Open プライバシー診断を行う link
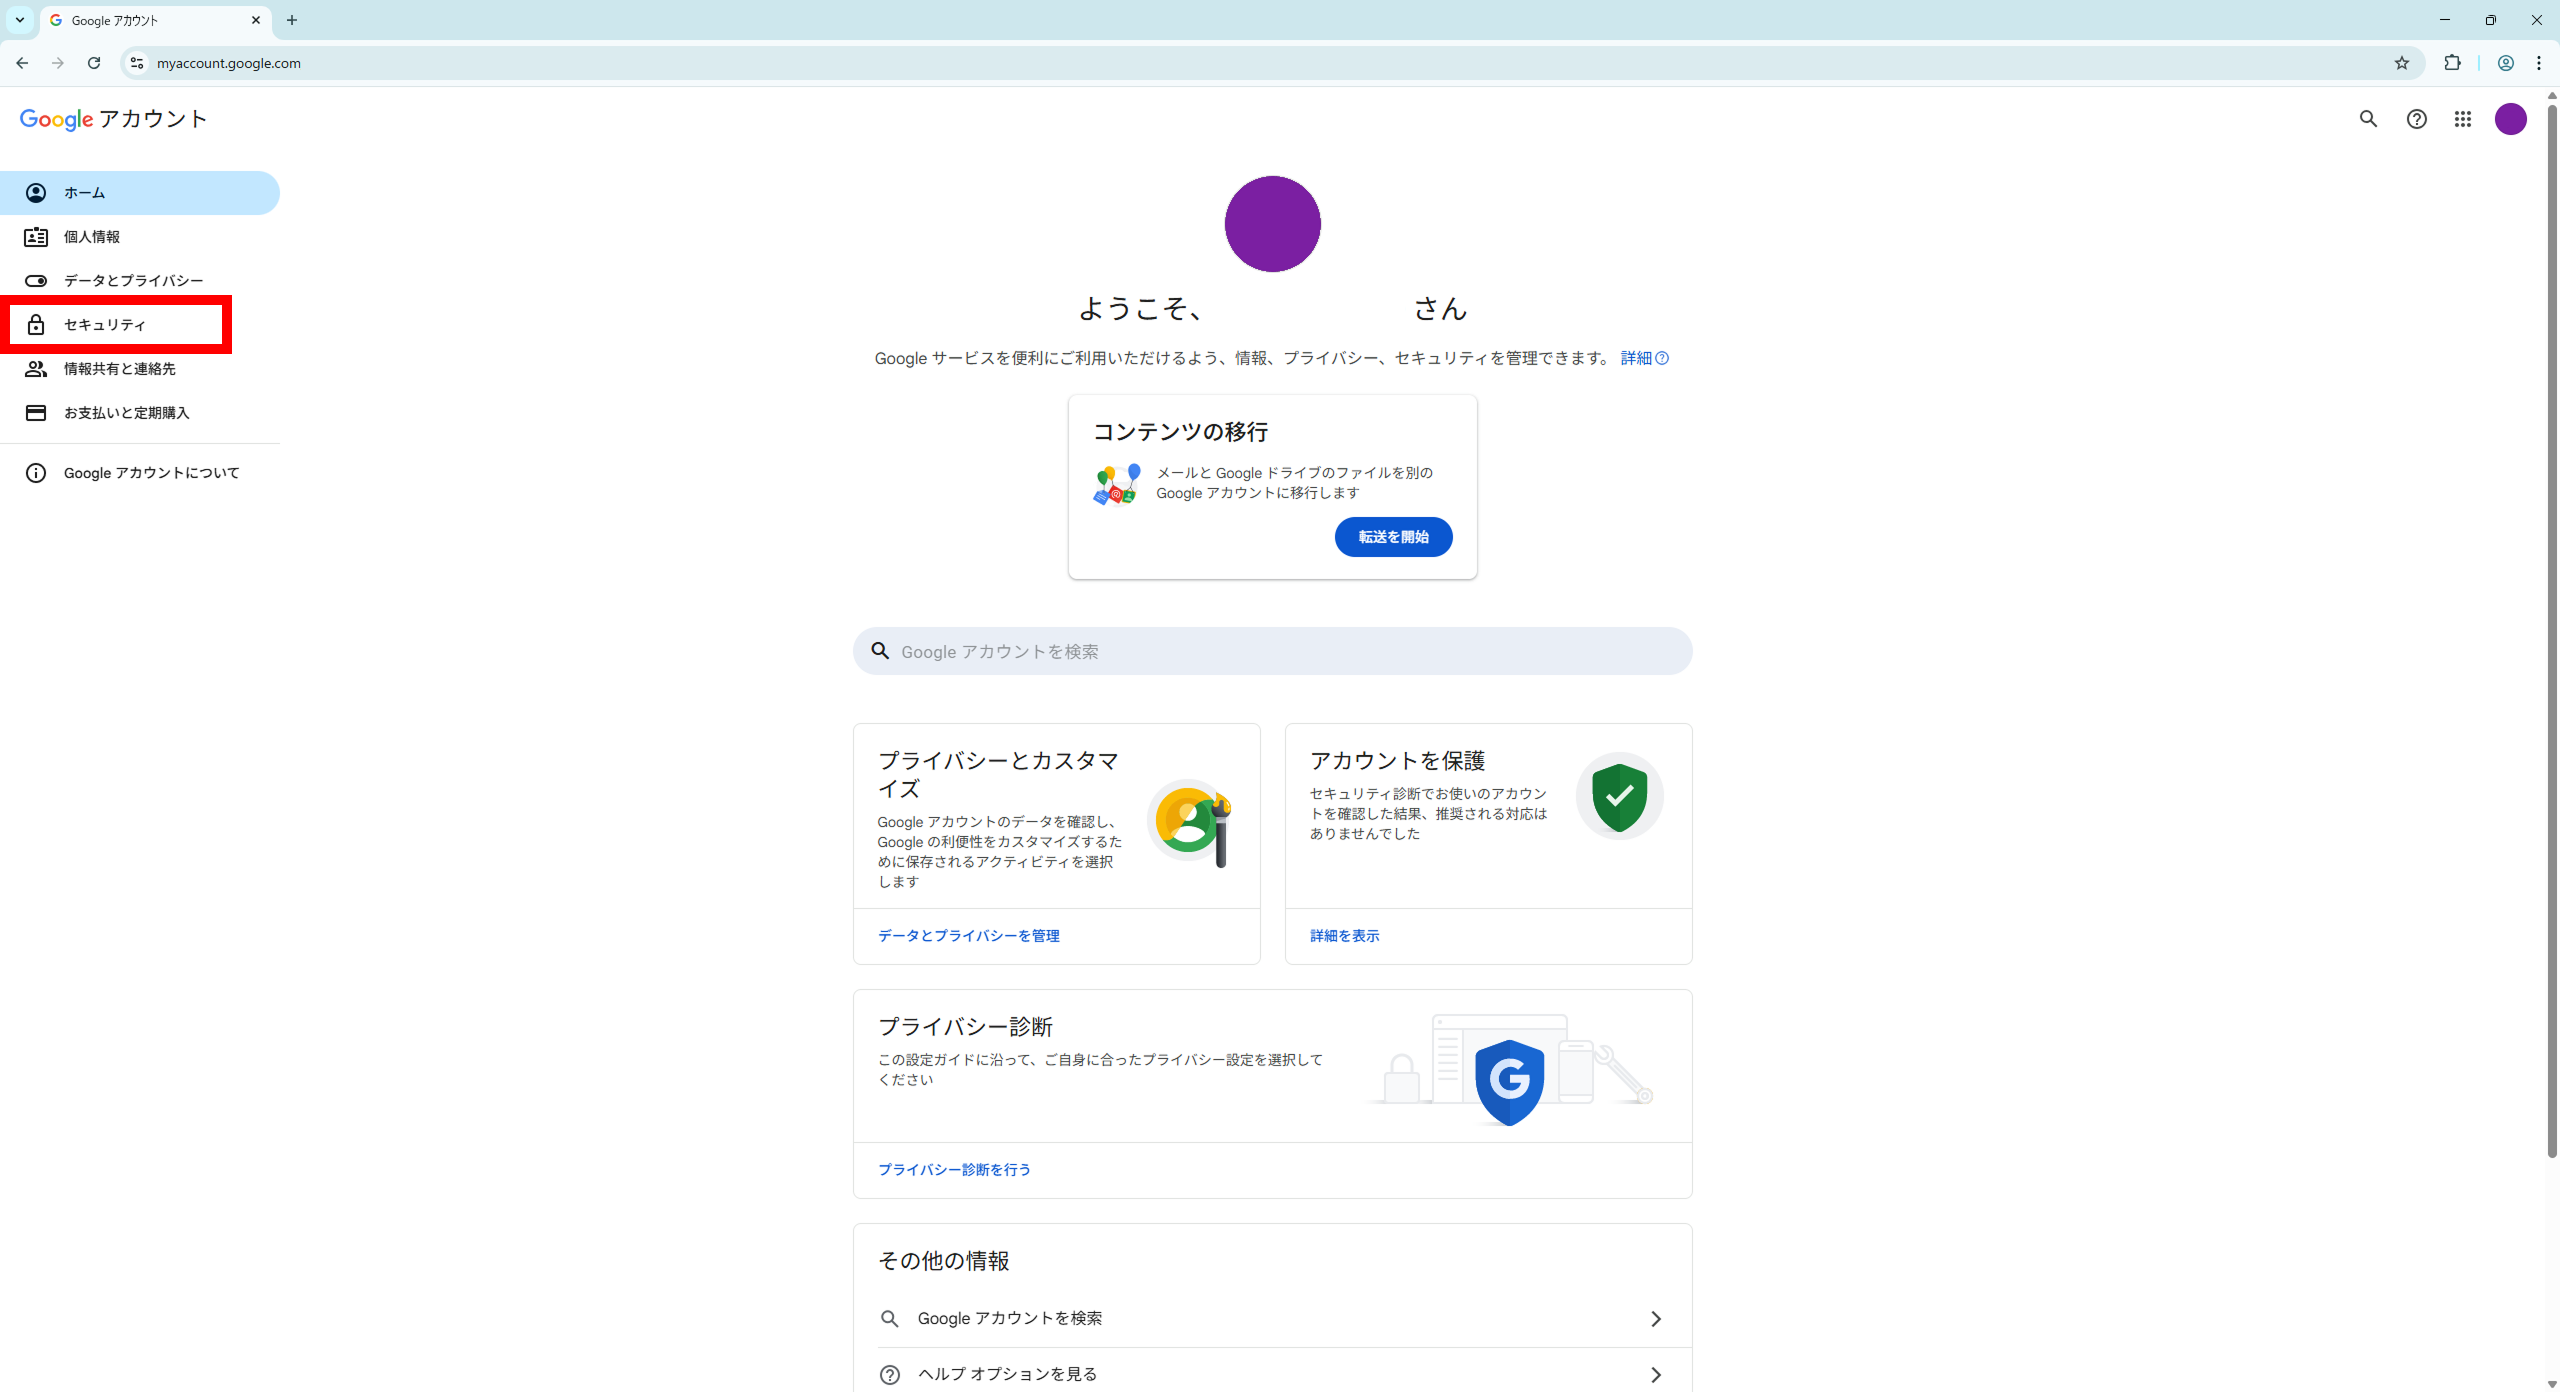The image size is (2560, 1392). (954, 1170)
